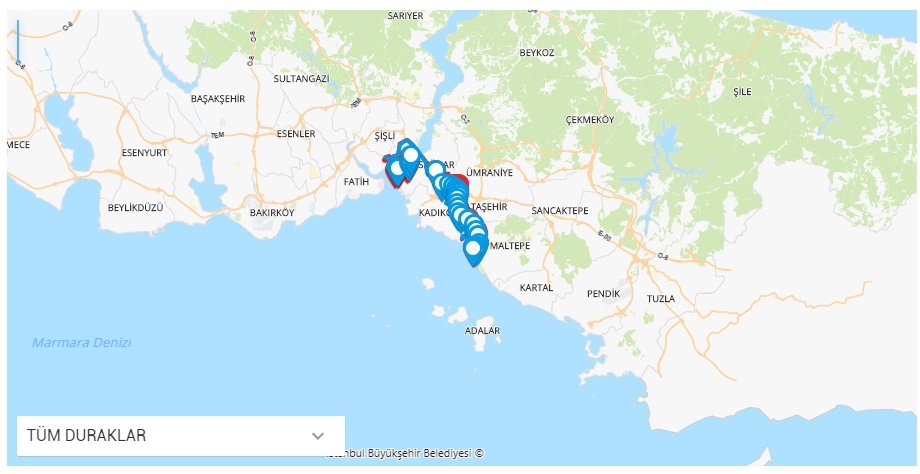
Task: Click the Marmara Denizi sea label
Action: pos(82,343)
